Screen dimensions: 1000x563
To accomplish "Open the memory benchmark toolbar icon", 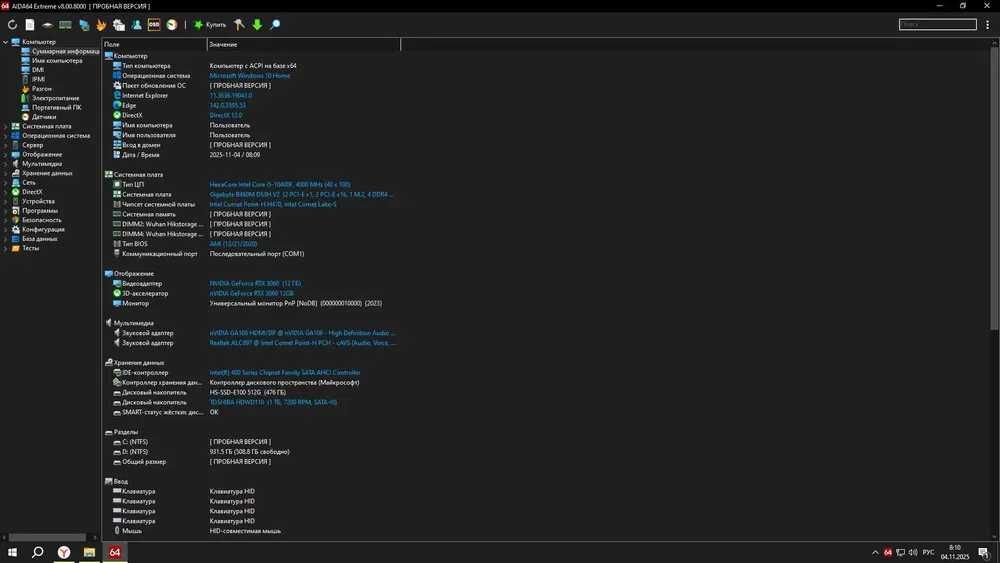I will click(x=65, y=25).
